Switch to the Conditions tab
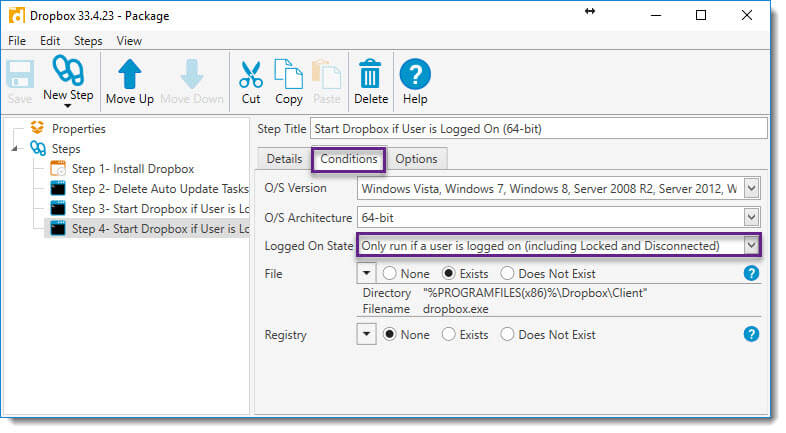The height and width of the screenshot is (433, 786). click(349, 159)
